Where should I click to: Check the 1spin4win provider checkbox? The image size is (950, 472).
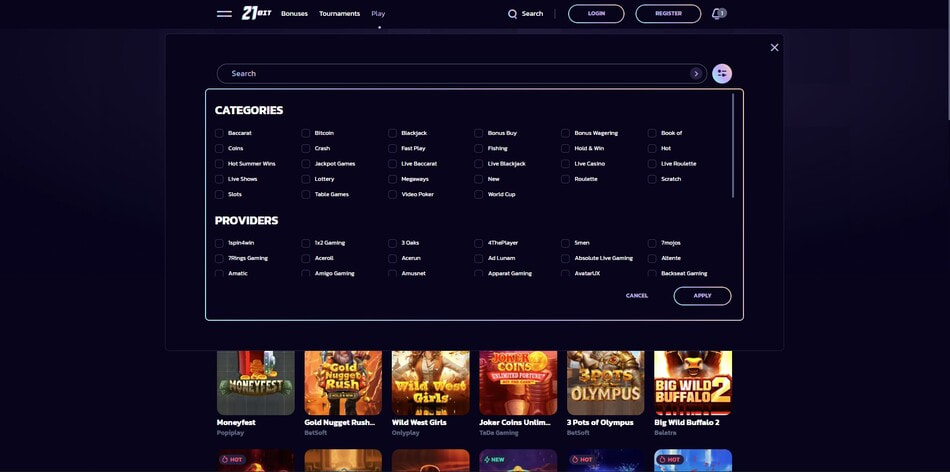(x=219, y=243)
